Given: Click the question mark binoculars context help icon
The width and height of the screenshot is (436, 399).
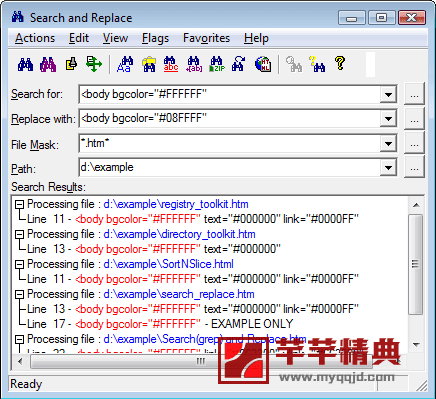Looking at the screenshot, I should tap(317, 64).
